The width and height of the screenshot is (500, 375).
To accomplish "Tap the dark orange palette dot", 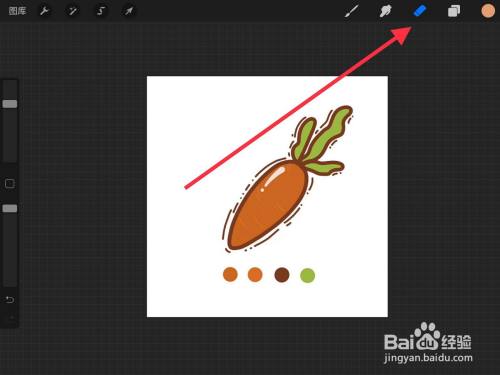I will point(230,274).
